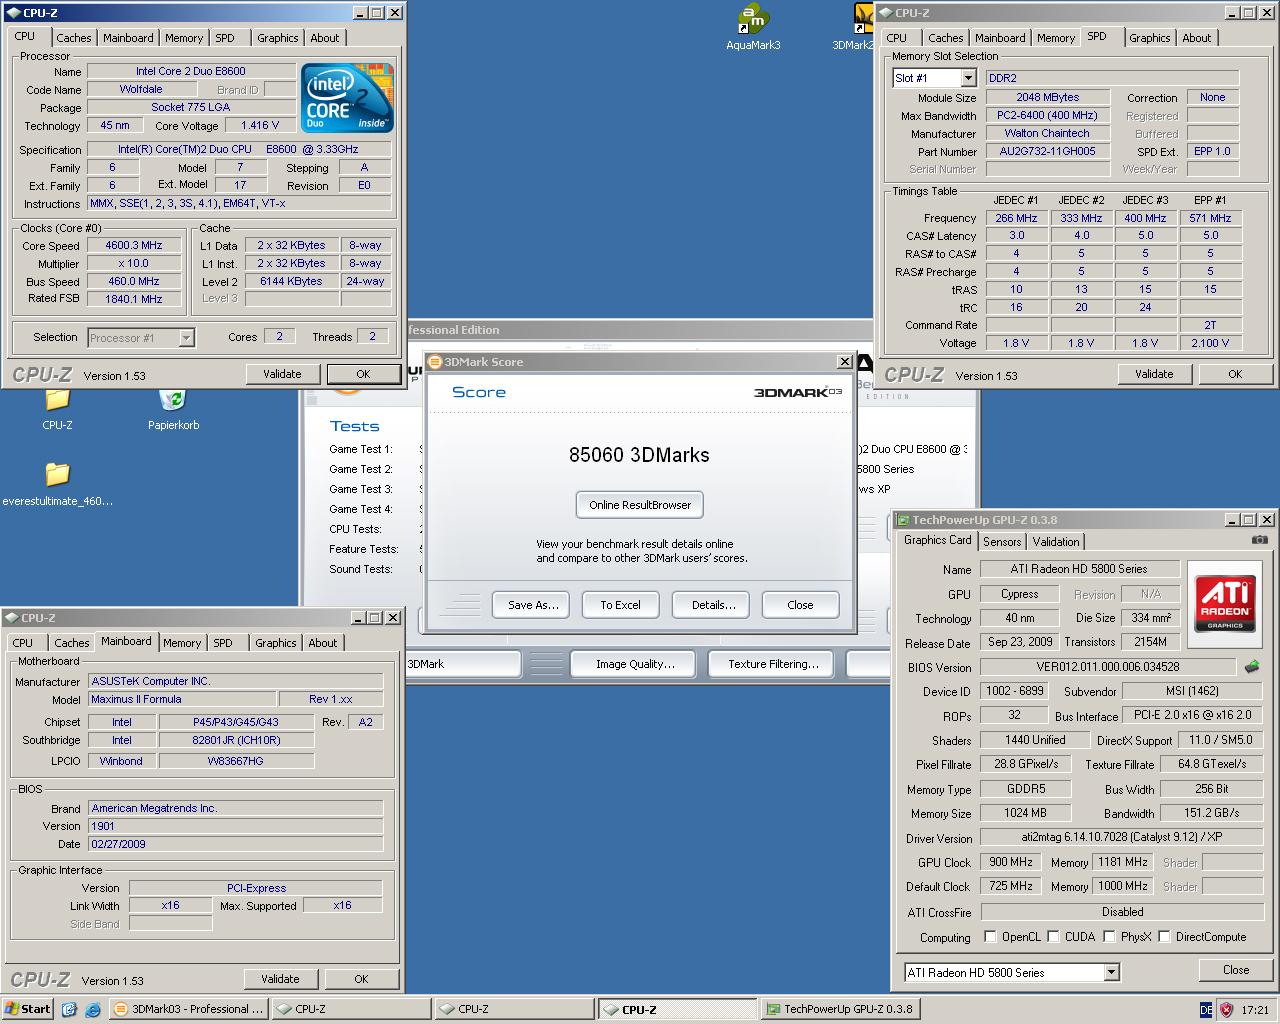This screenshot has height=1024, width=1280.
Task: Click Validate in top-right CPU-Z
Action: pos(1154,374)
